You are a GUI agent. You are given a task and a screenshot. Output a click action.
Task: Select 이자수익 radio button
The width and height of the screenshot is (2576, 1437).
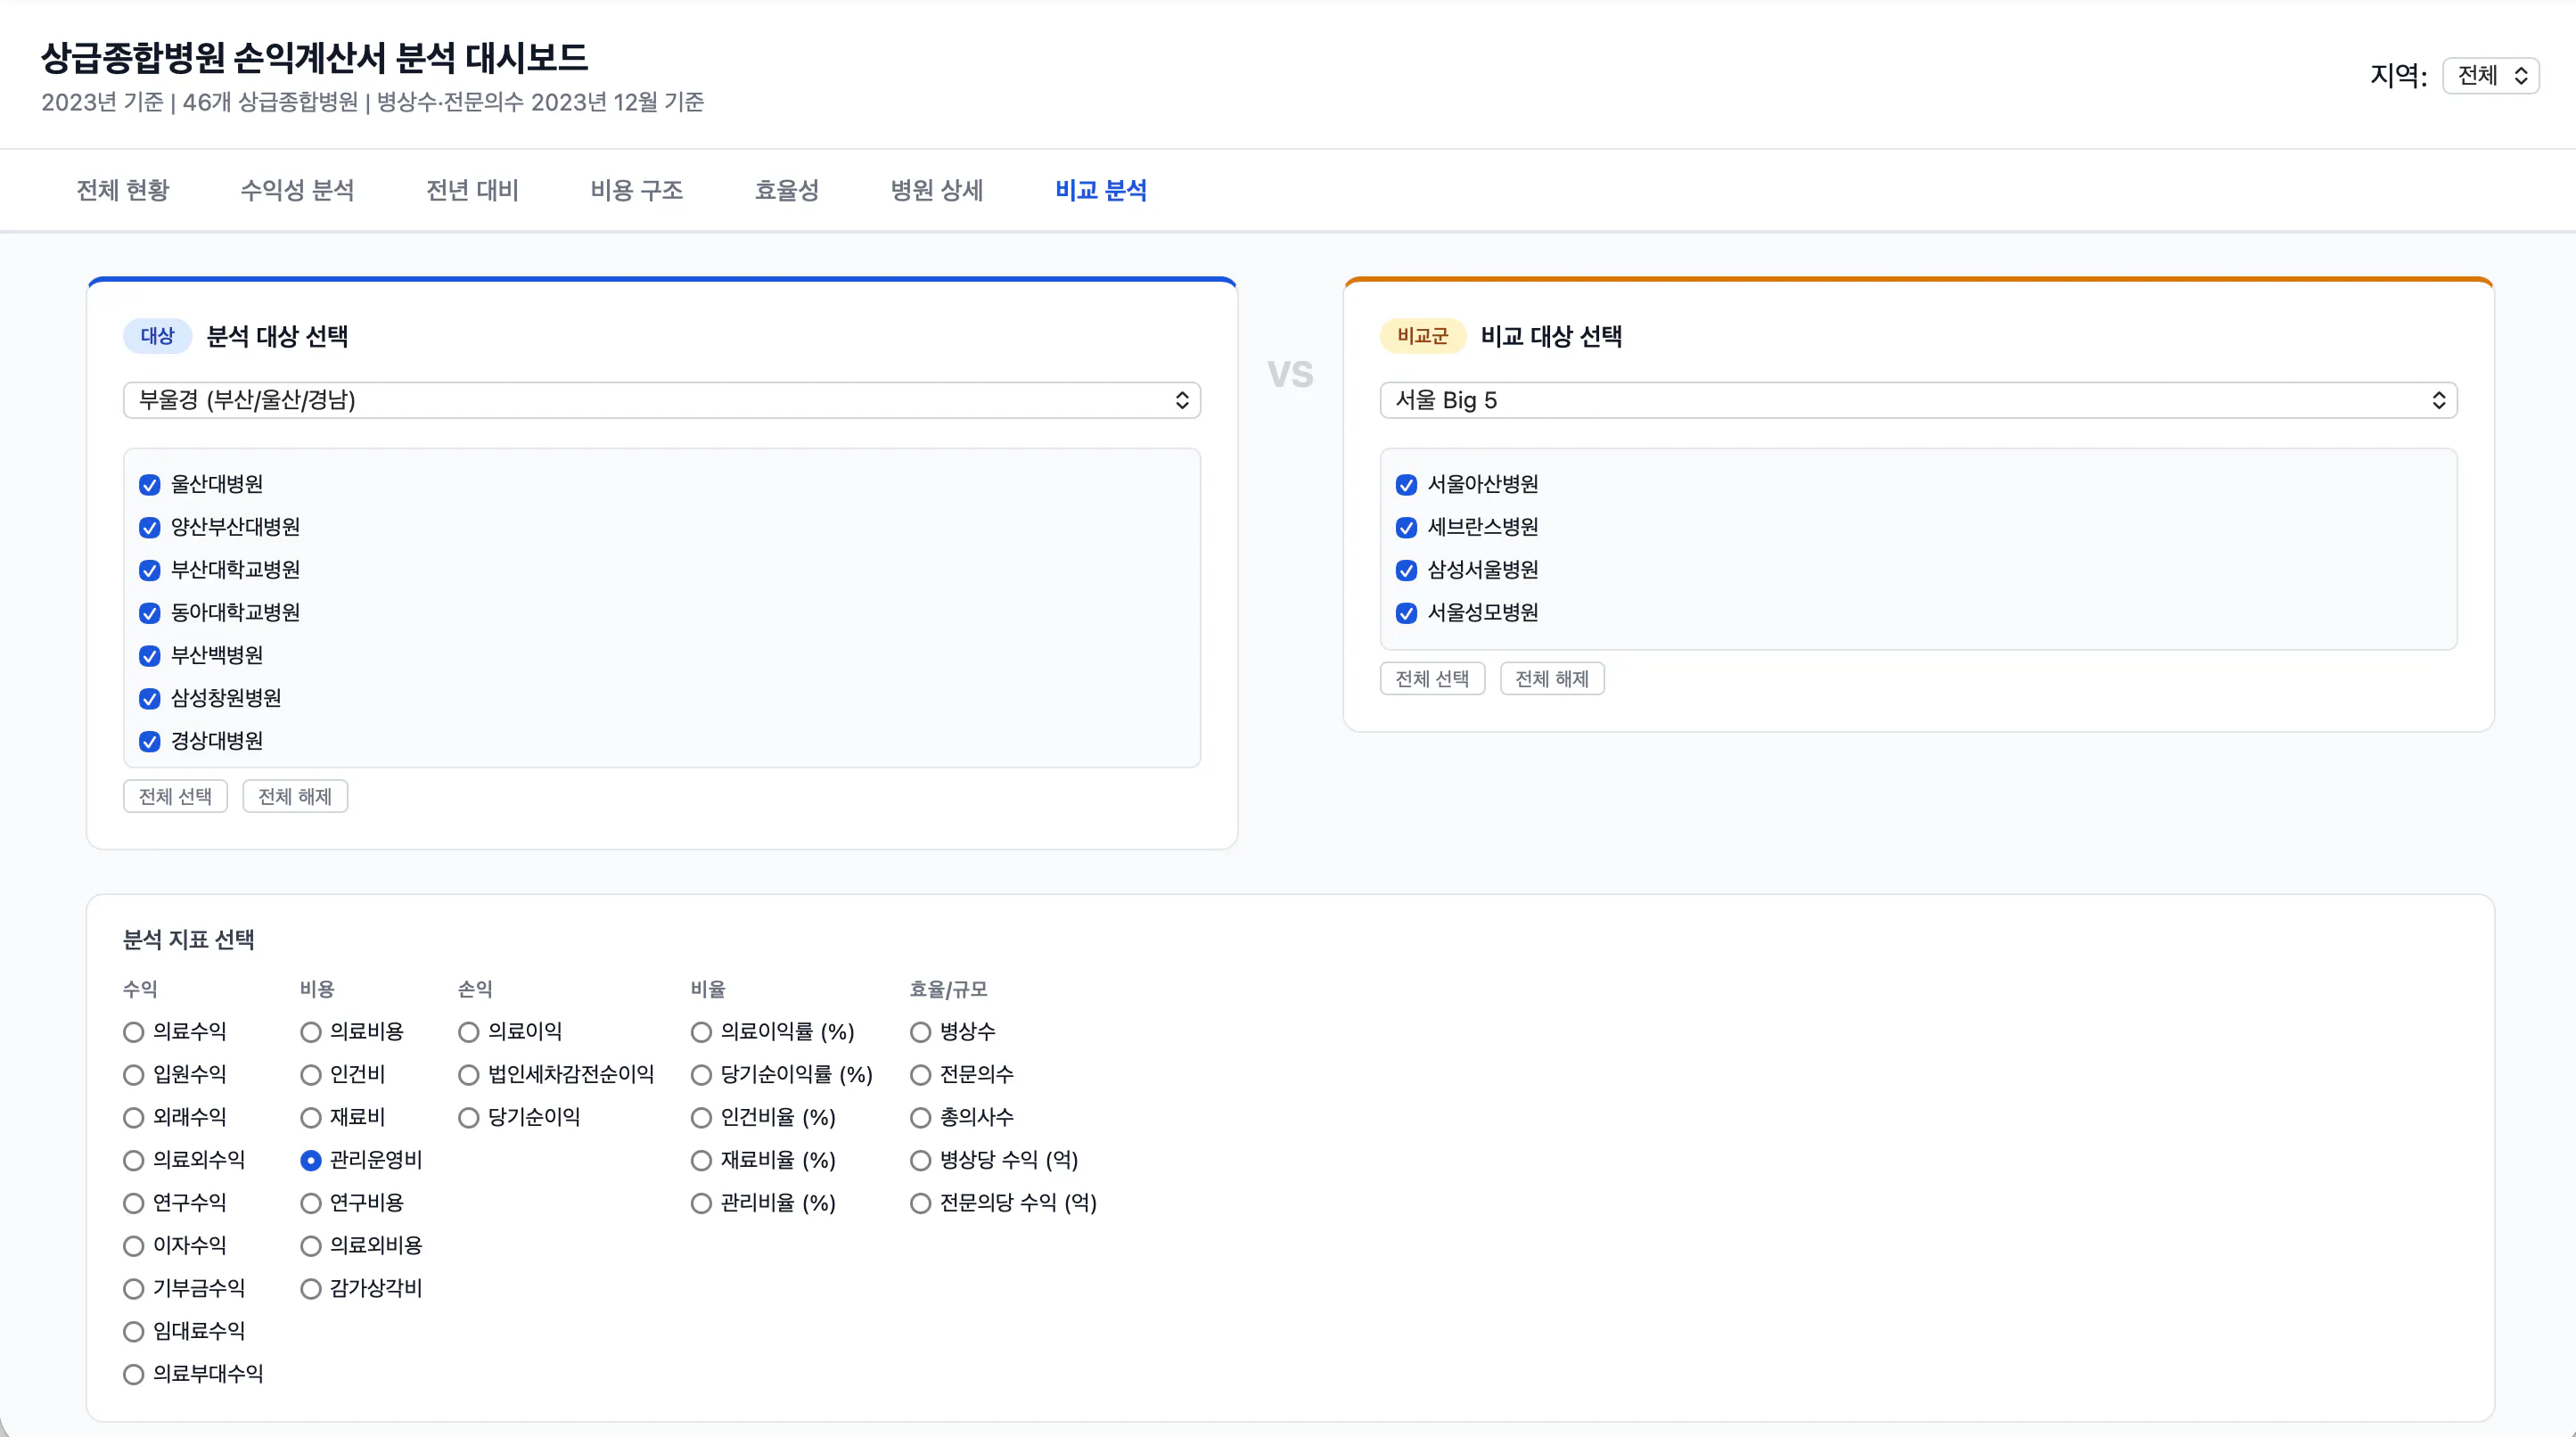point(134,1246)
